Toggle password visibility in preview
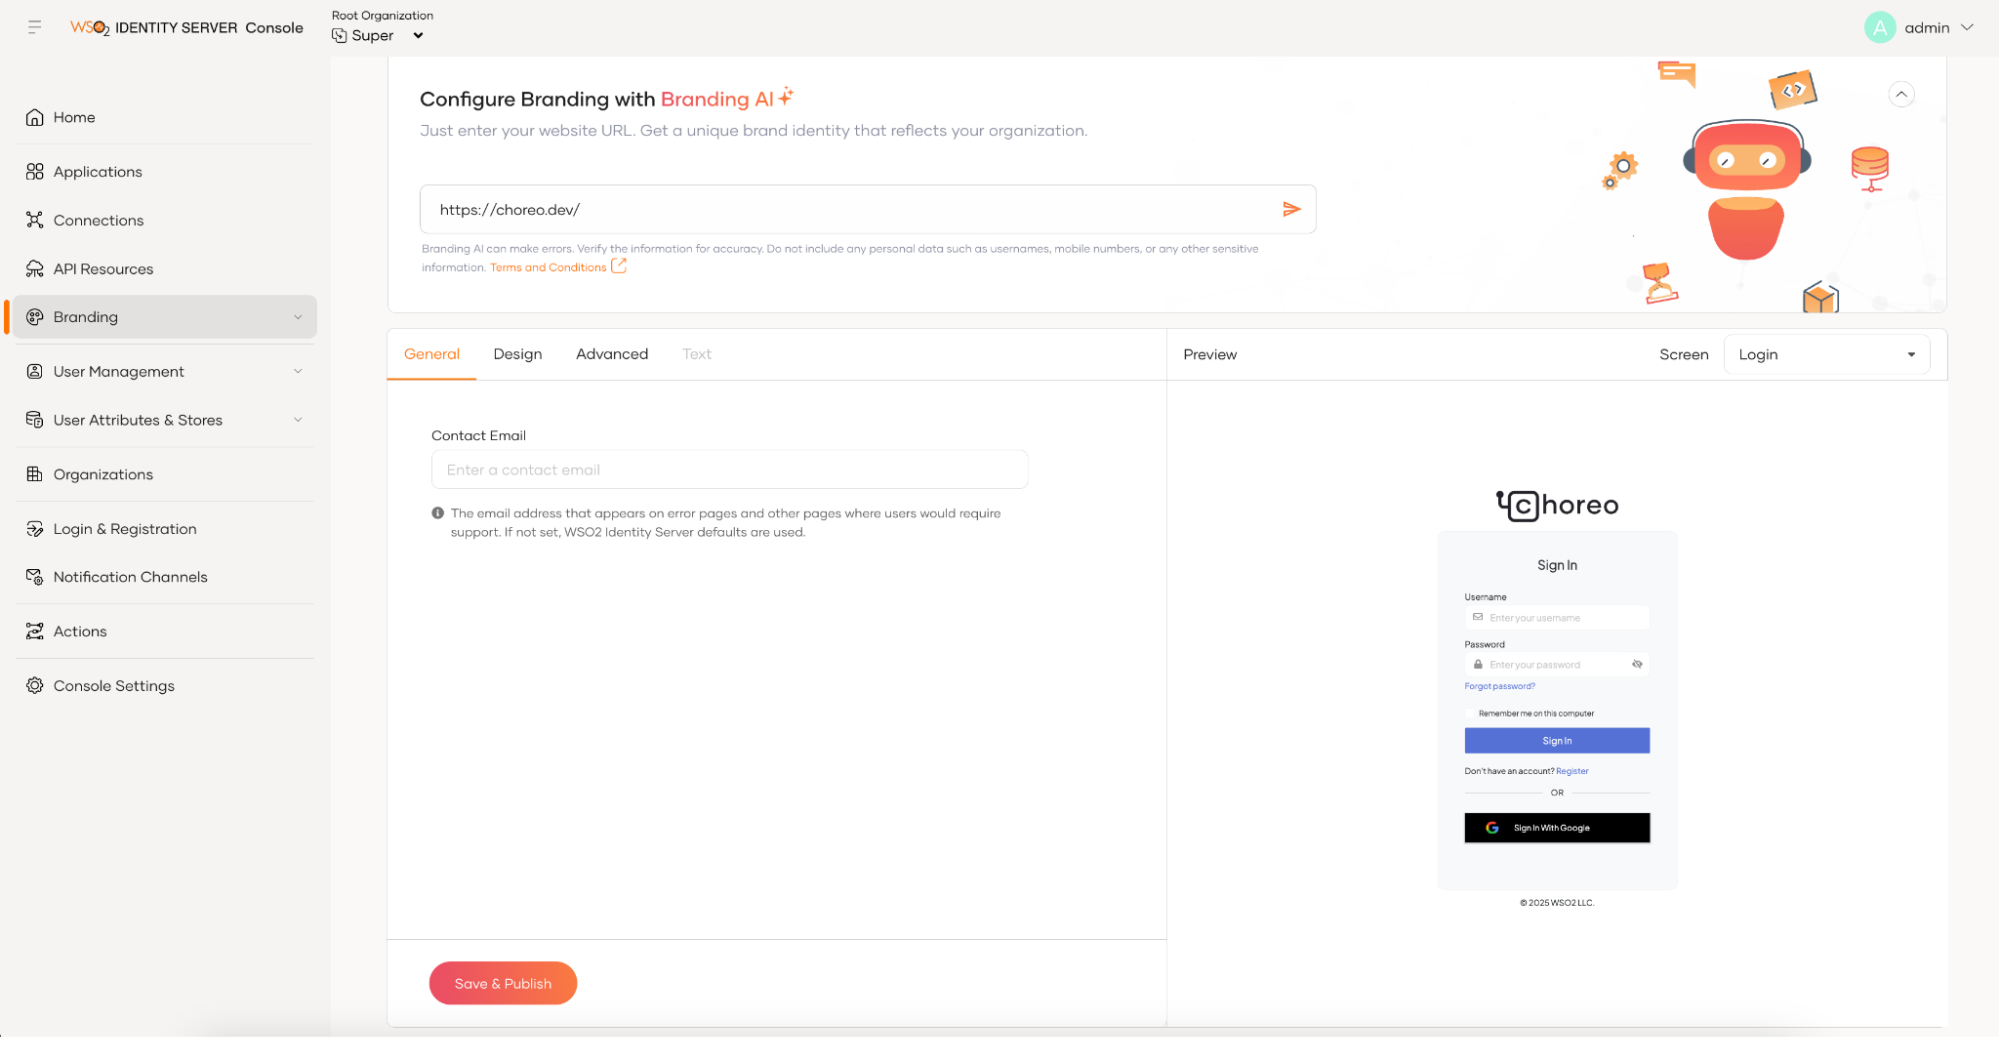1999x1037 pixels. point(1637,664)
